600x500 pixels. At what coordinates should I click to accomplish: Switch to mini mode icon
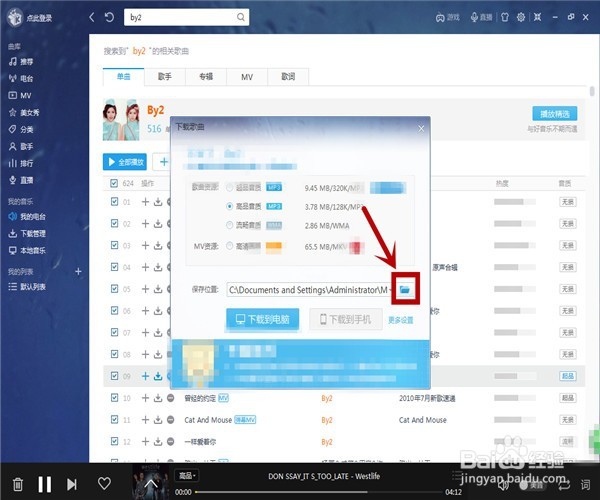tap(538, 17)
